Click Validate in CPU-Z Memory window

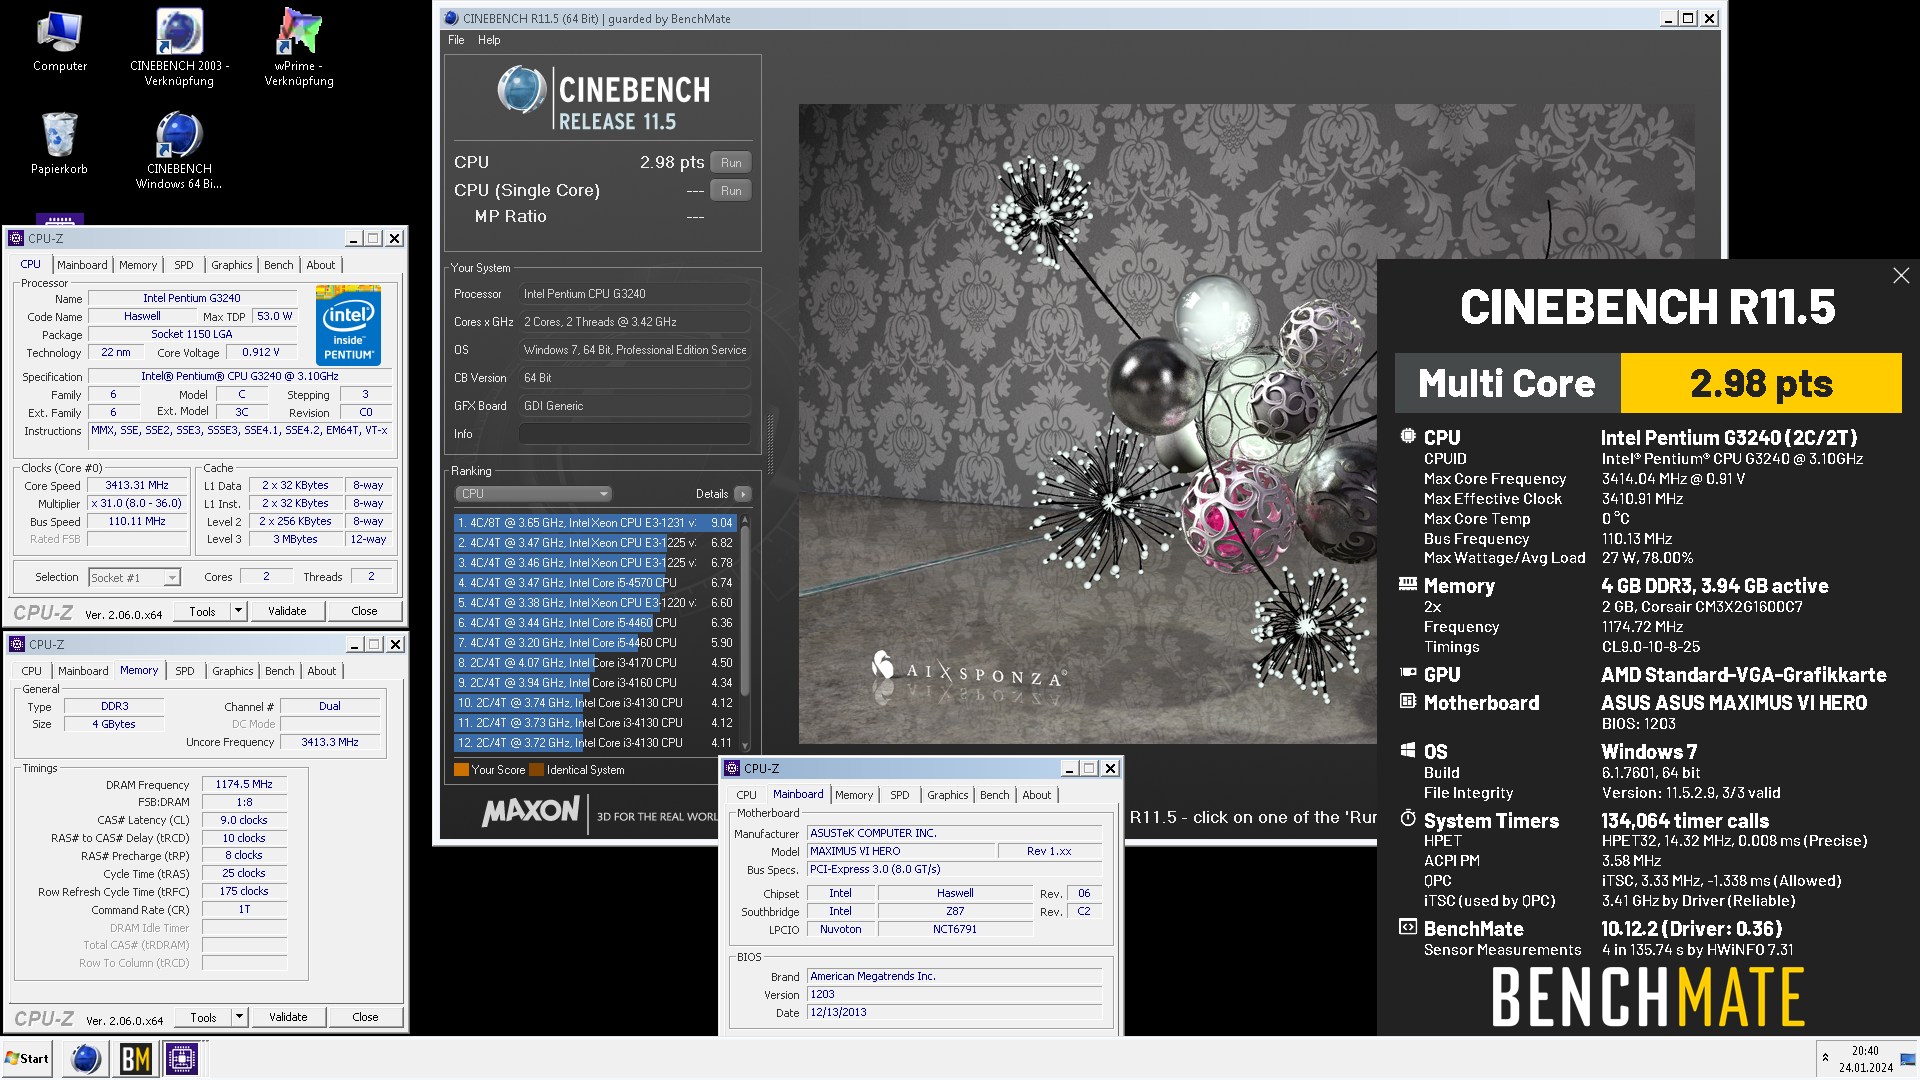[288, 1017]
